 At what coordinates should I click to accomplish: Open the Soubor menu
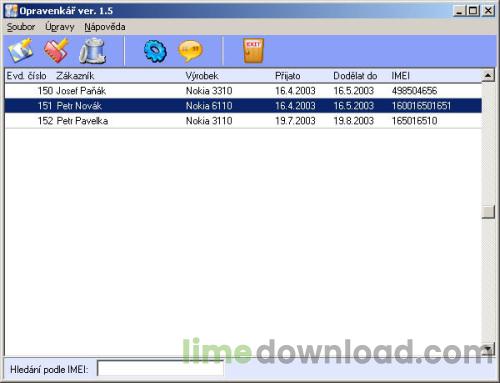pos(21,27)
